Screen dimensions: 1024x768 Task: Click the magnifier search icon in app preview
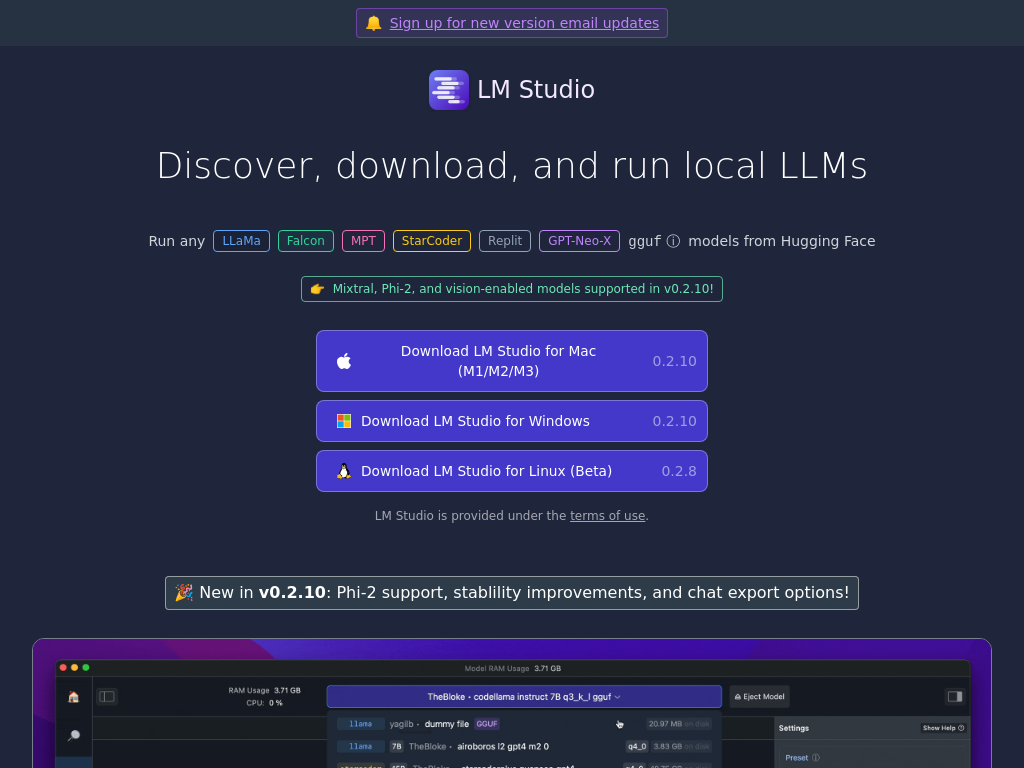pos(74,735)
